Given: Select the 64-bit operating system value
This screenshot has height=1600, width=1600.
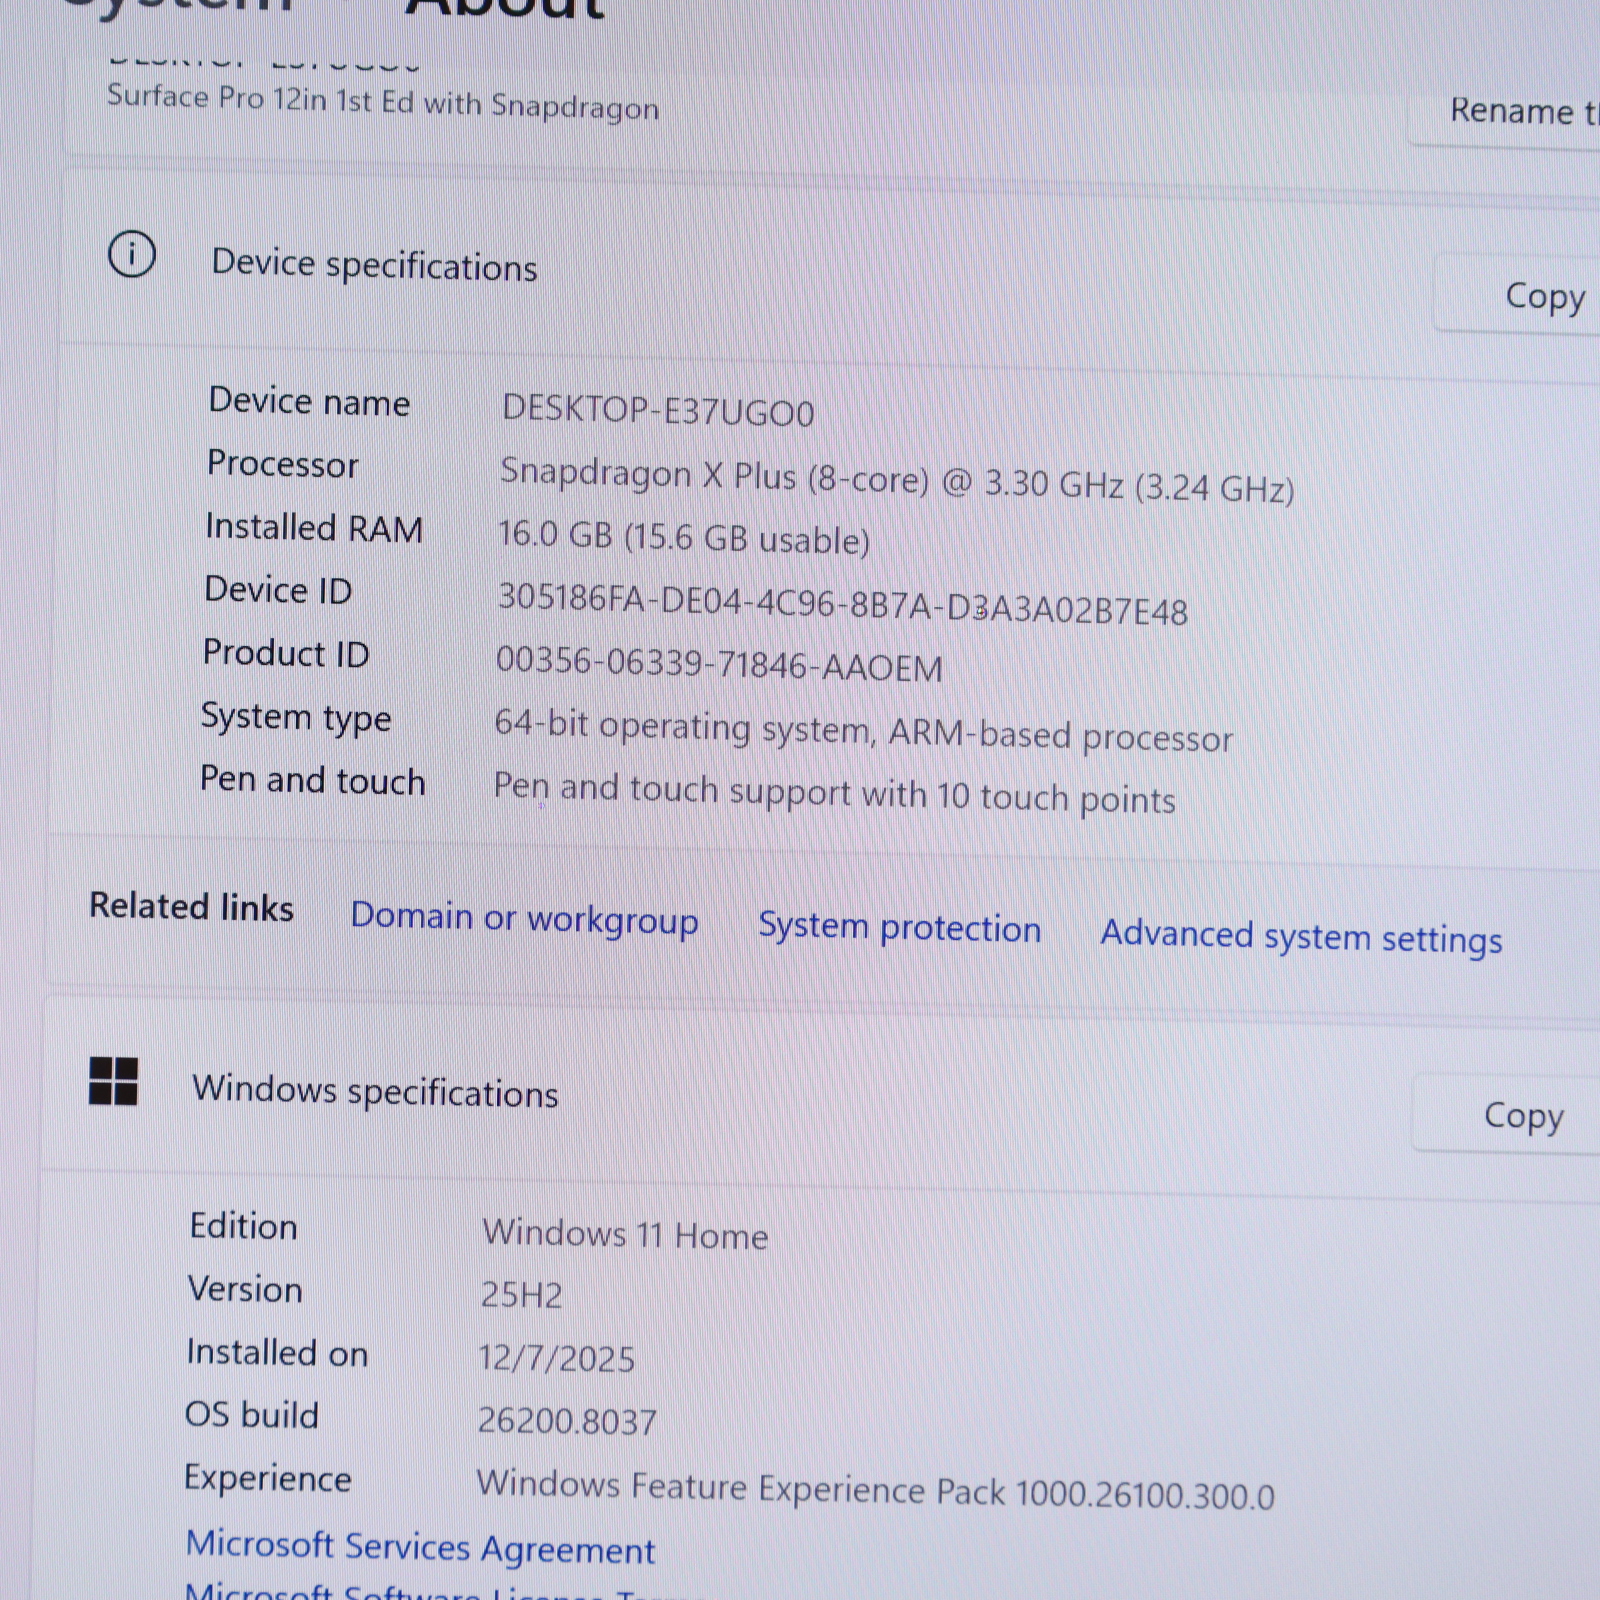Looking at the screenshot, I should pyautogui.click(x=863, y=731).
